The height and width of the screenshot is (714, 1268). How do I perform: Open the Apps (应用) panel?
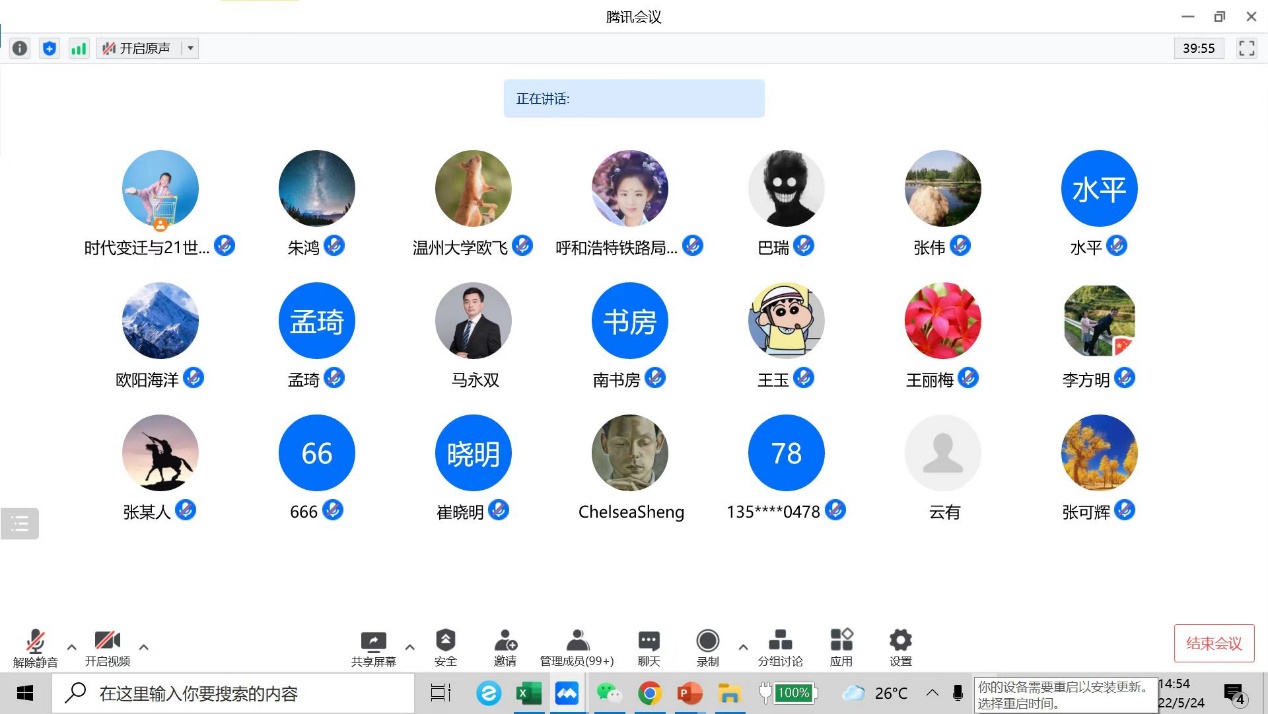click(x=841, y=647)
